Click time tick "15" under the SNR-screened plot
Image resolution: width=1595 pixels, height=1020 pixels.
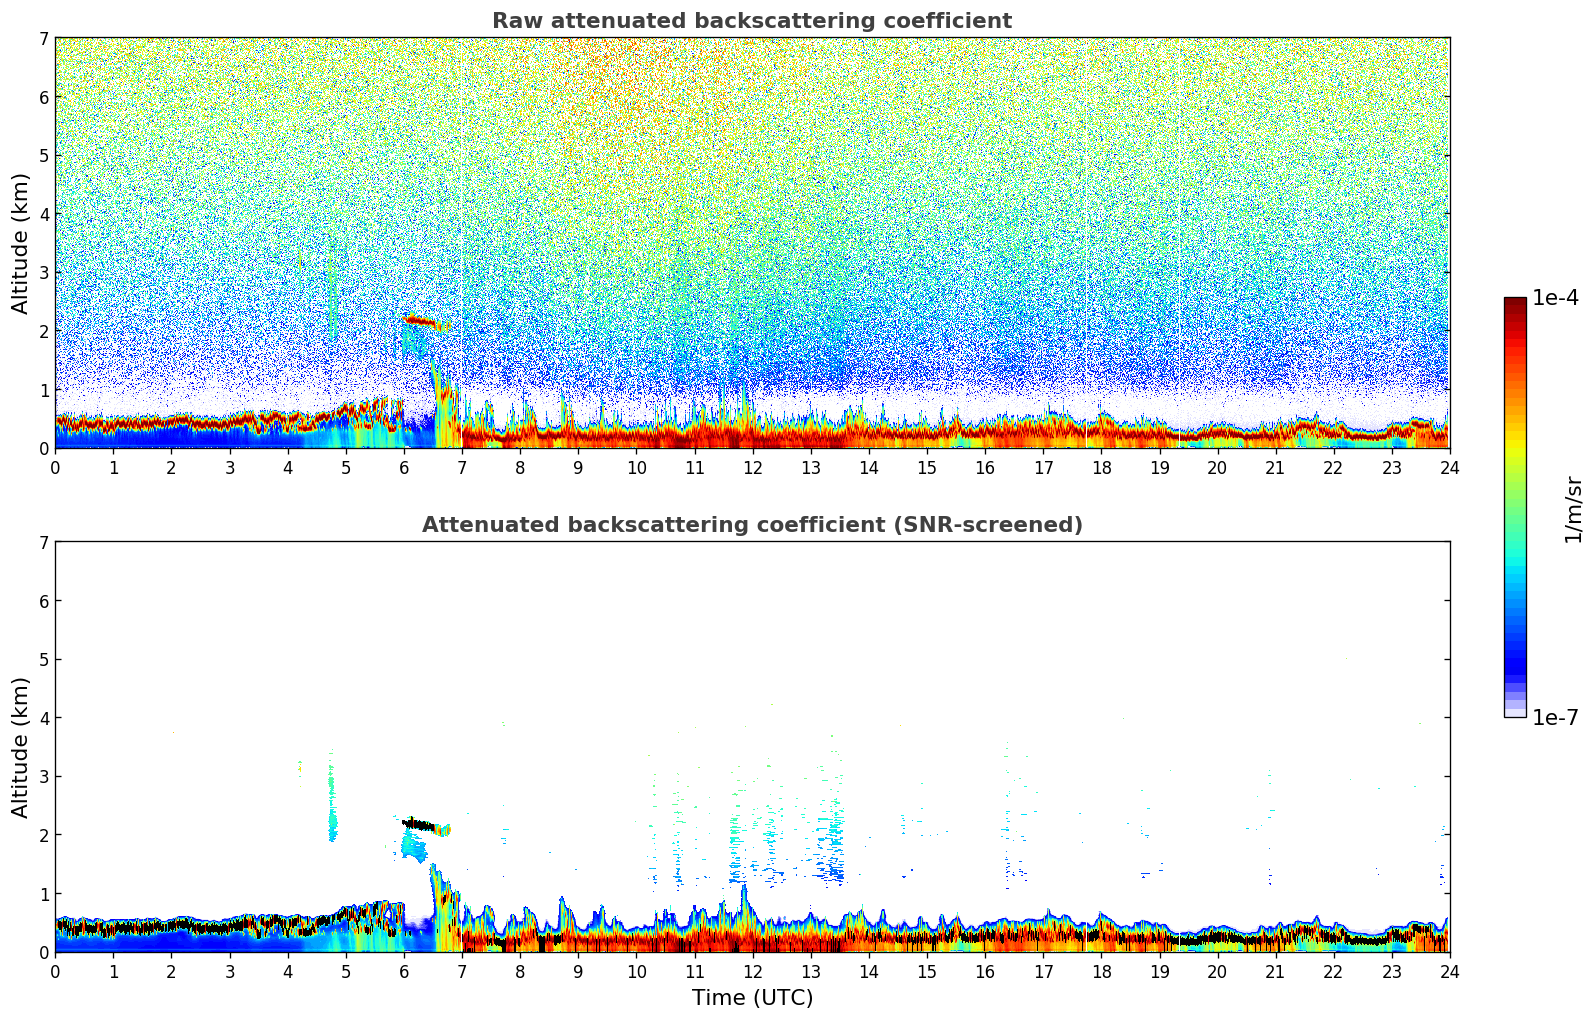tap(927, 971)
